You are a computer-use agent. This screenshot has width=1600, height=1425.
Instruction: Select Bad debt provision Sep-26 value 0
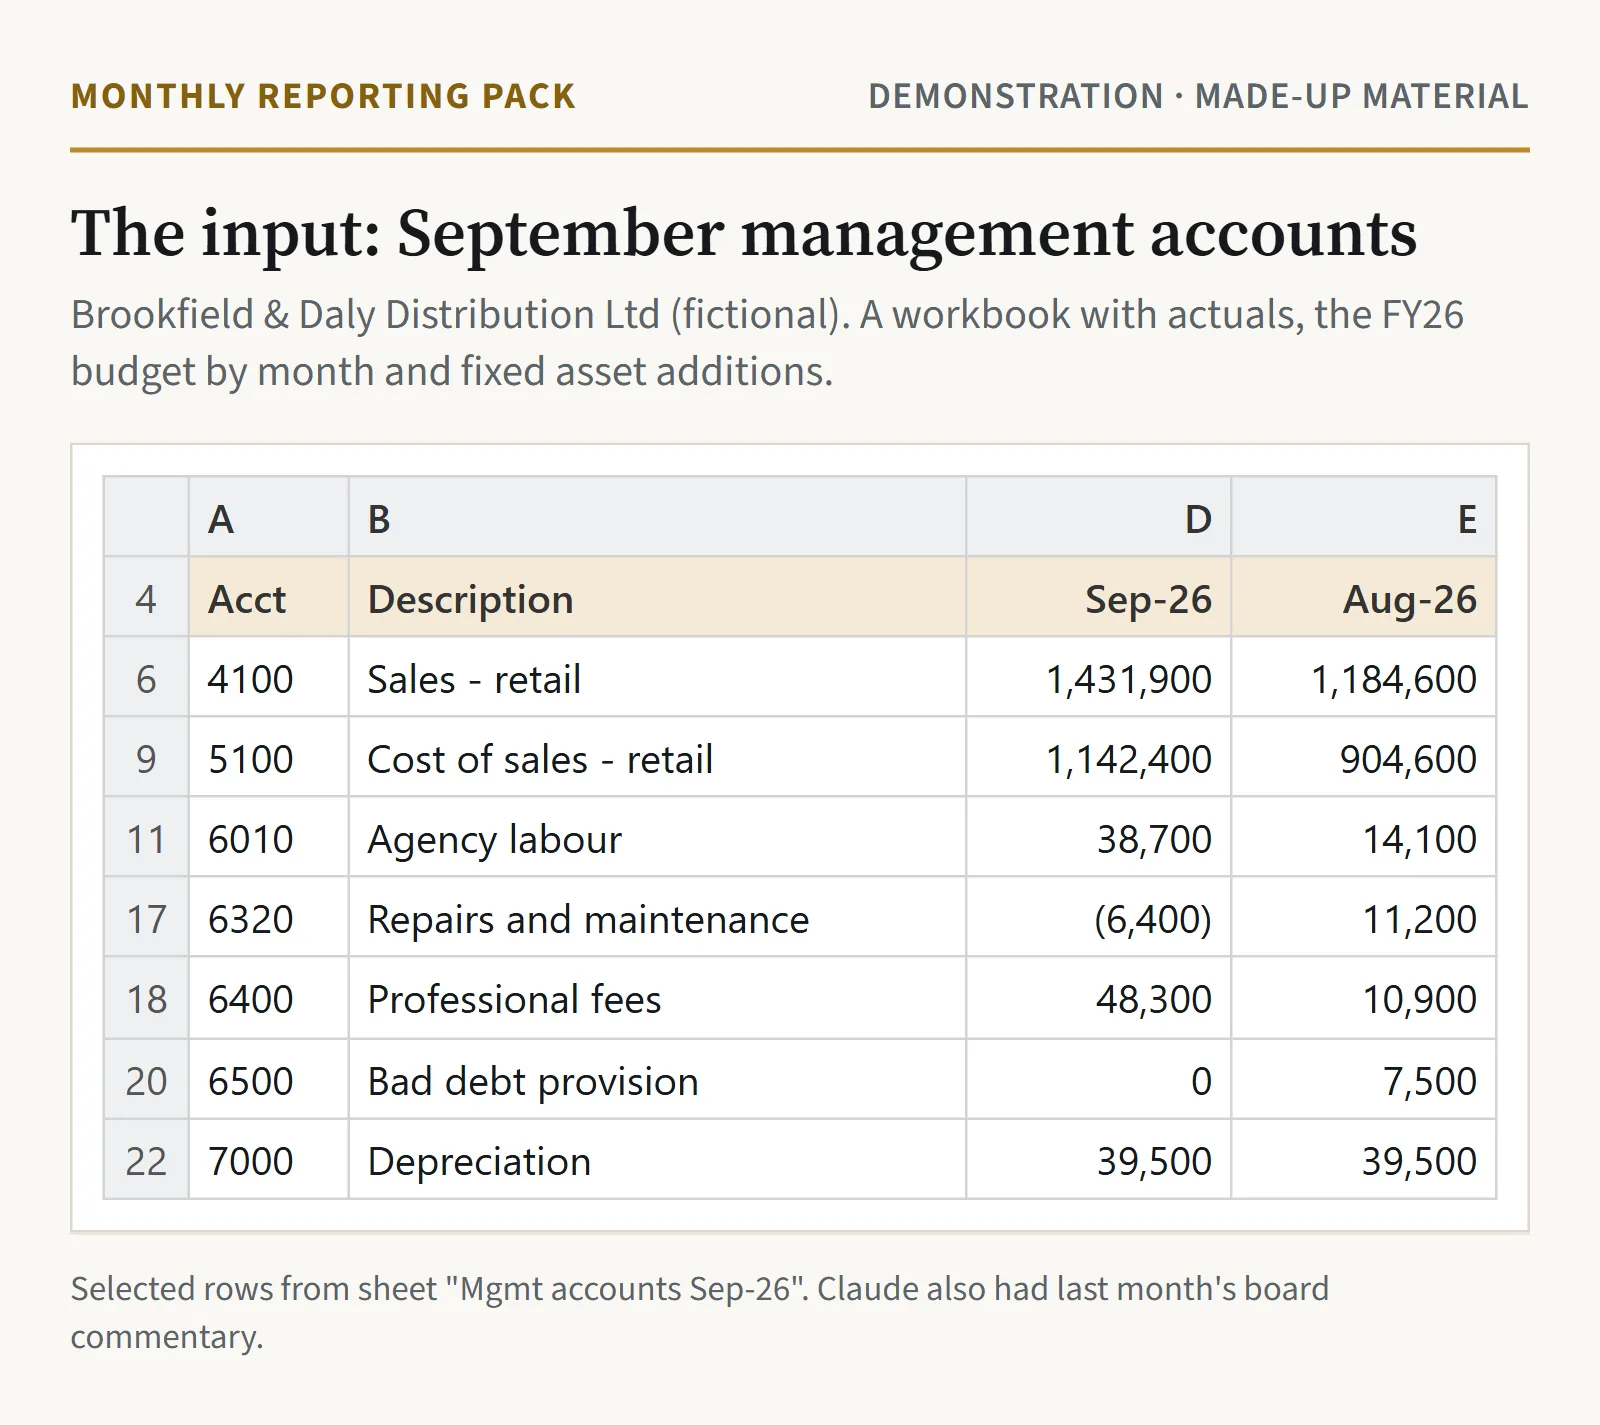pyautogui.click(x=1098, y=1079)
